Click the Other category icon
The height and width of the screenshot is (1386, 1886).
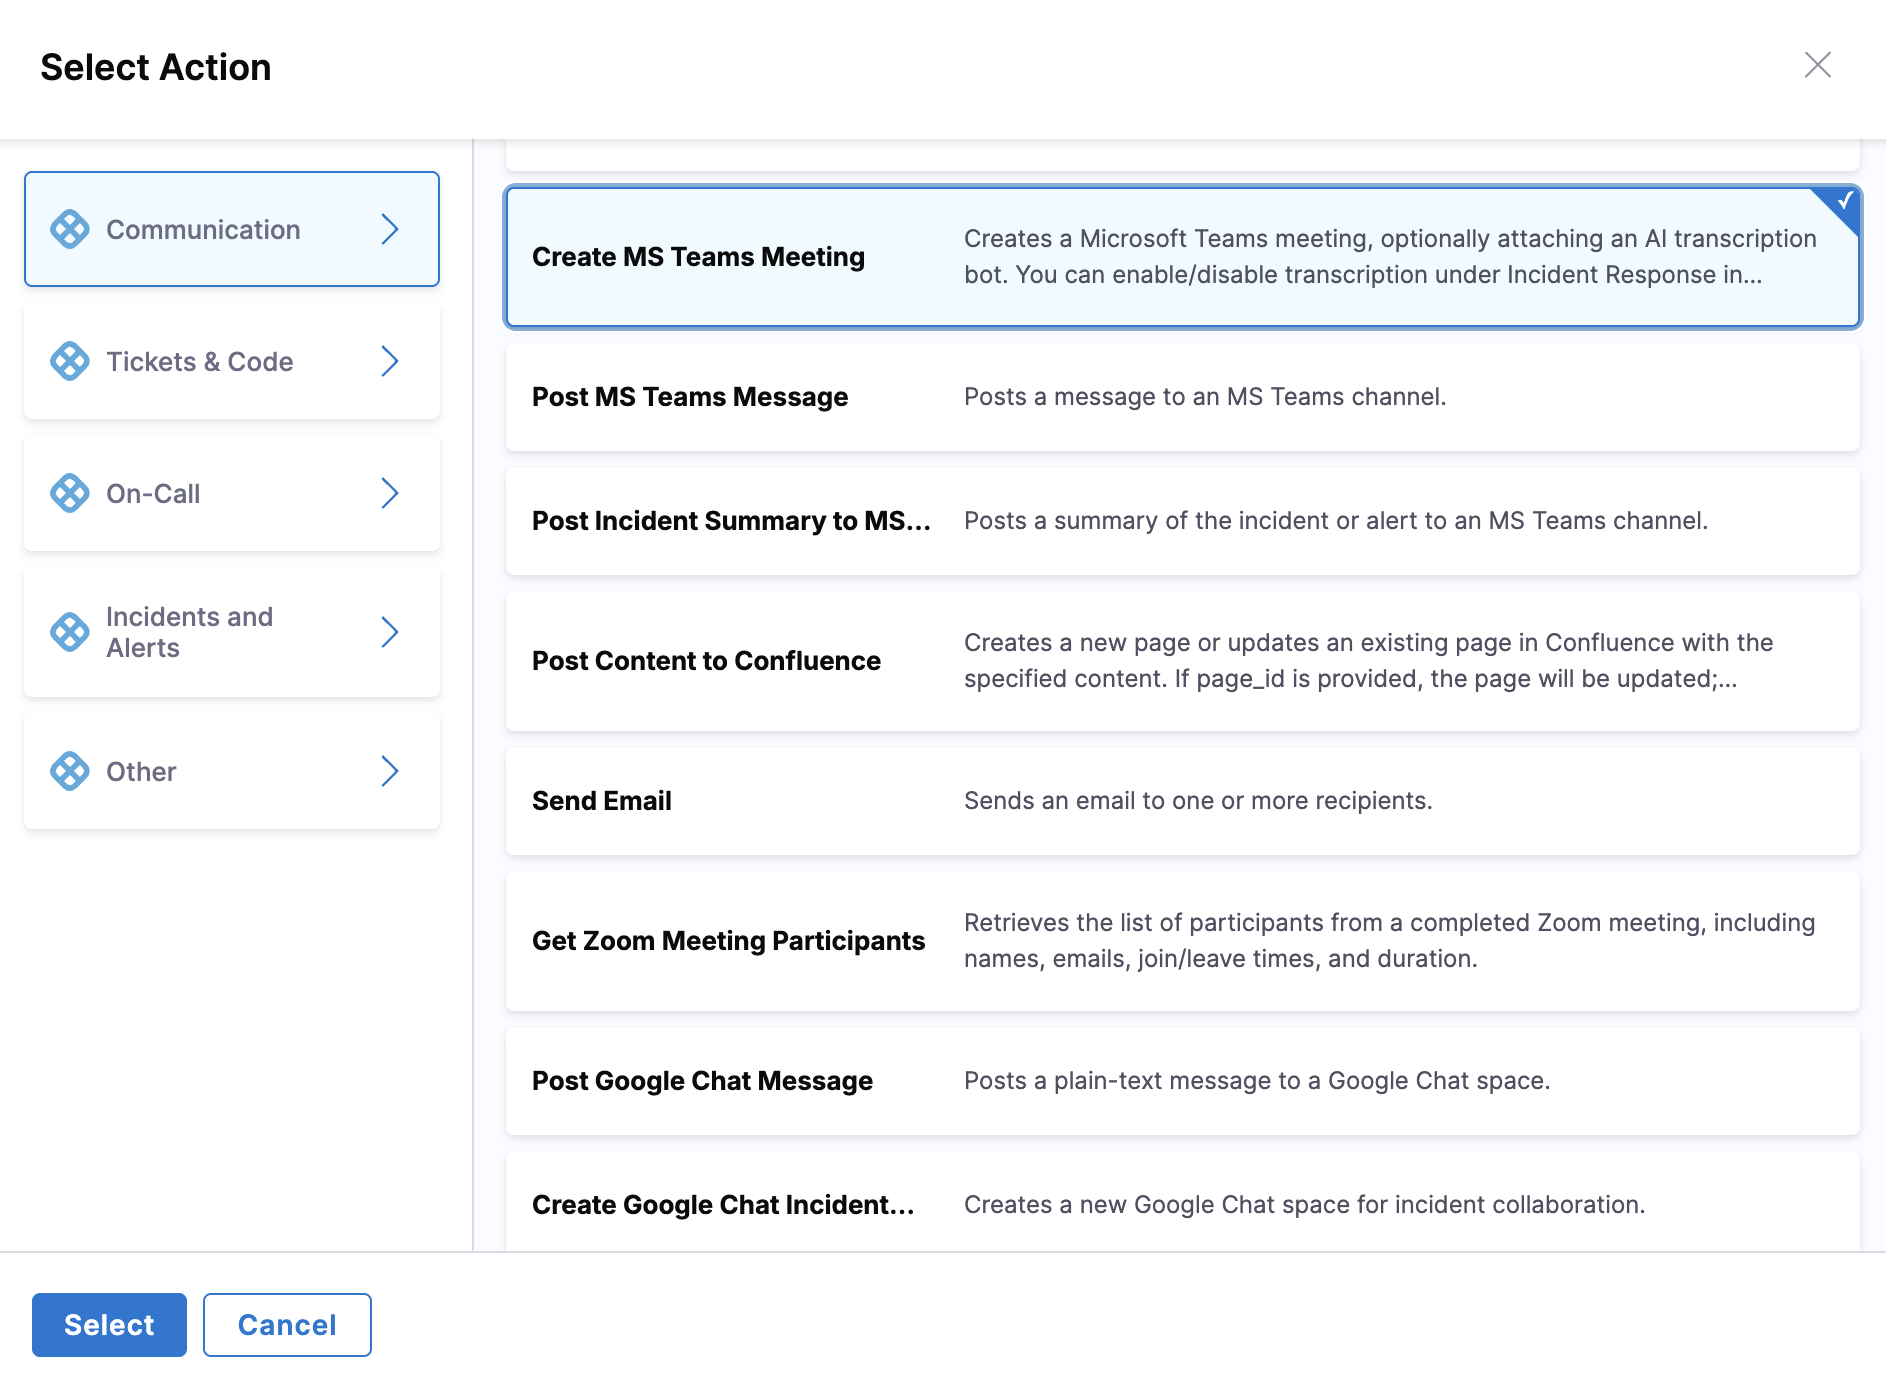tap(70, 771)
